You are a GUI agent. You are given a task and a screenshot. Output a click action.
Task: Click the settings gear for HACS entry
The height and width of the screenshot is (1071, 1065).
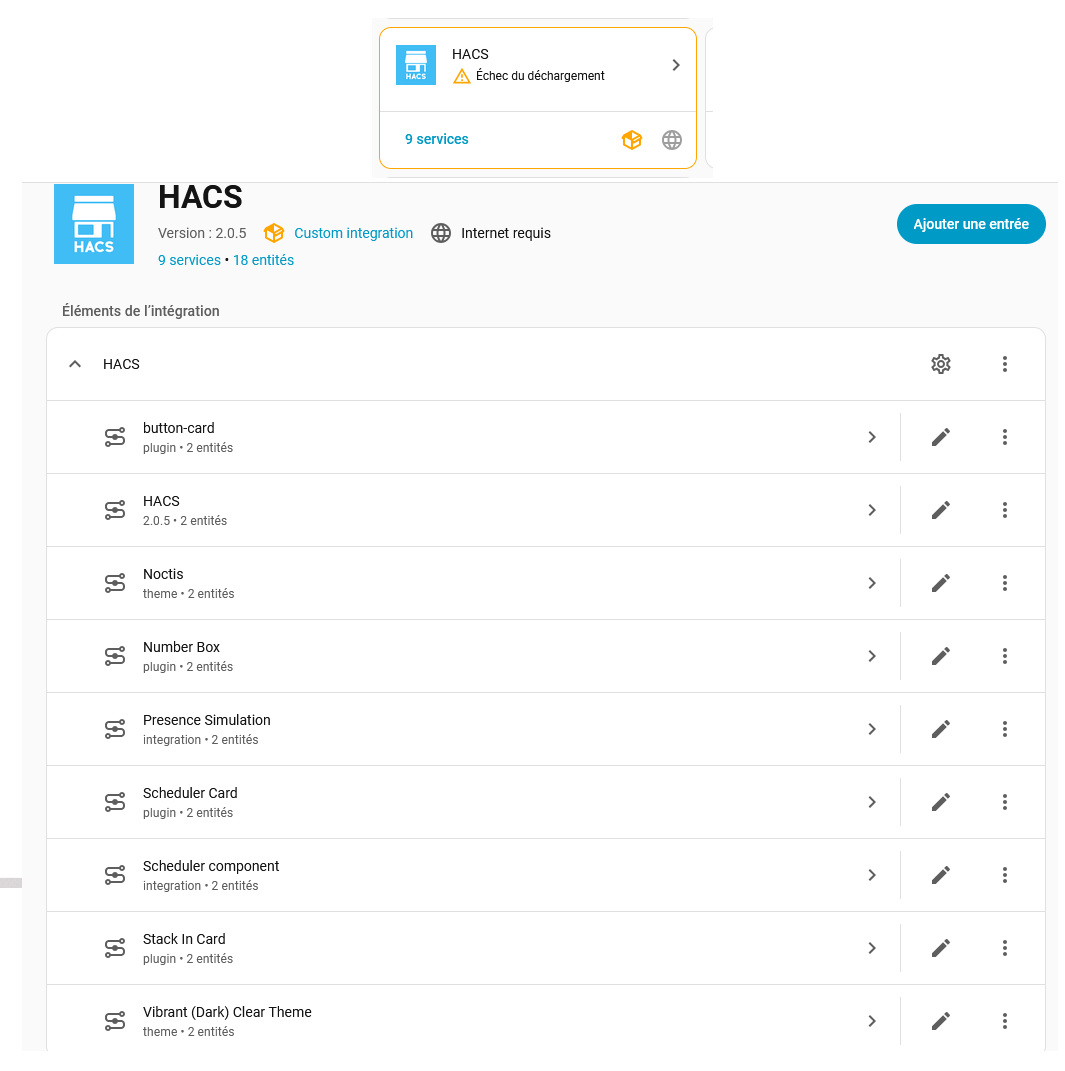(x=940, y=364)
